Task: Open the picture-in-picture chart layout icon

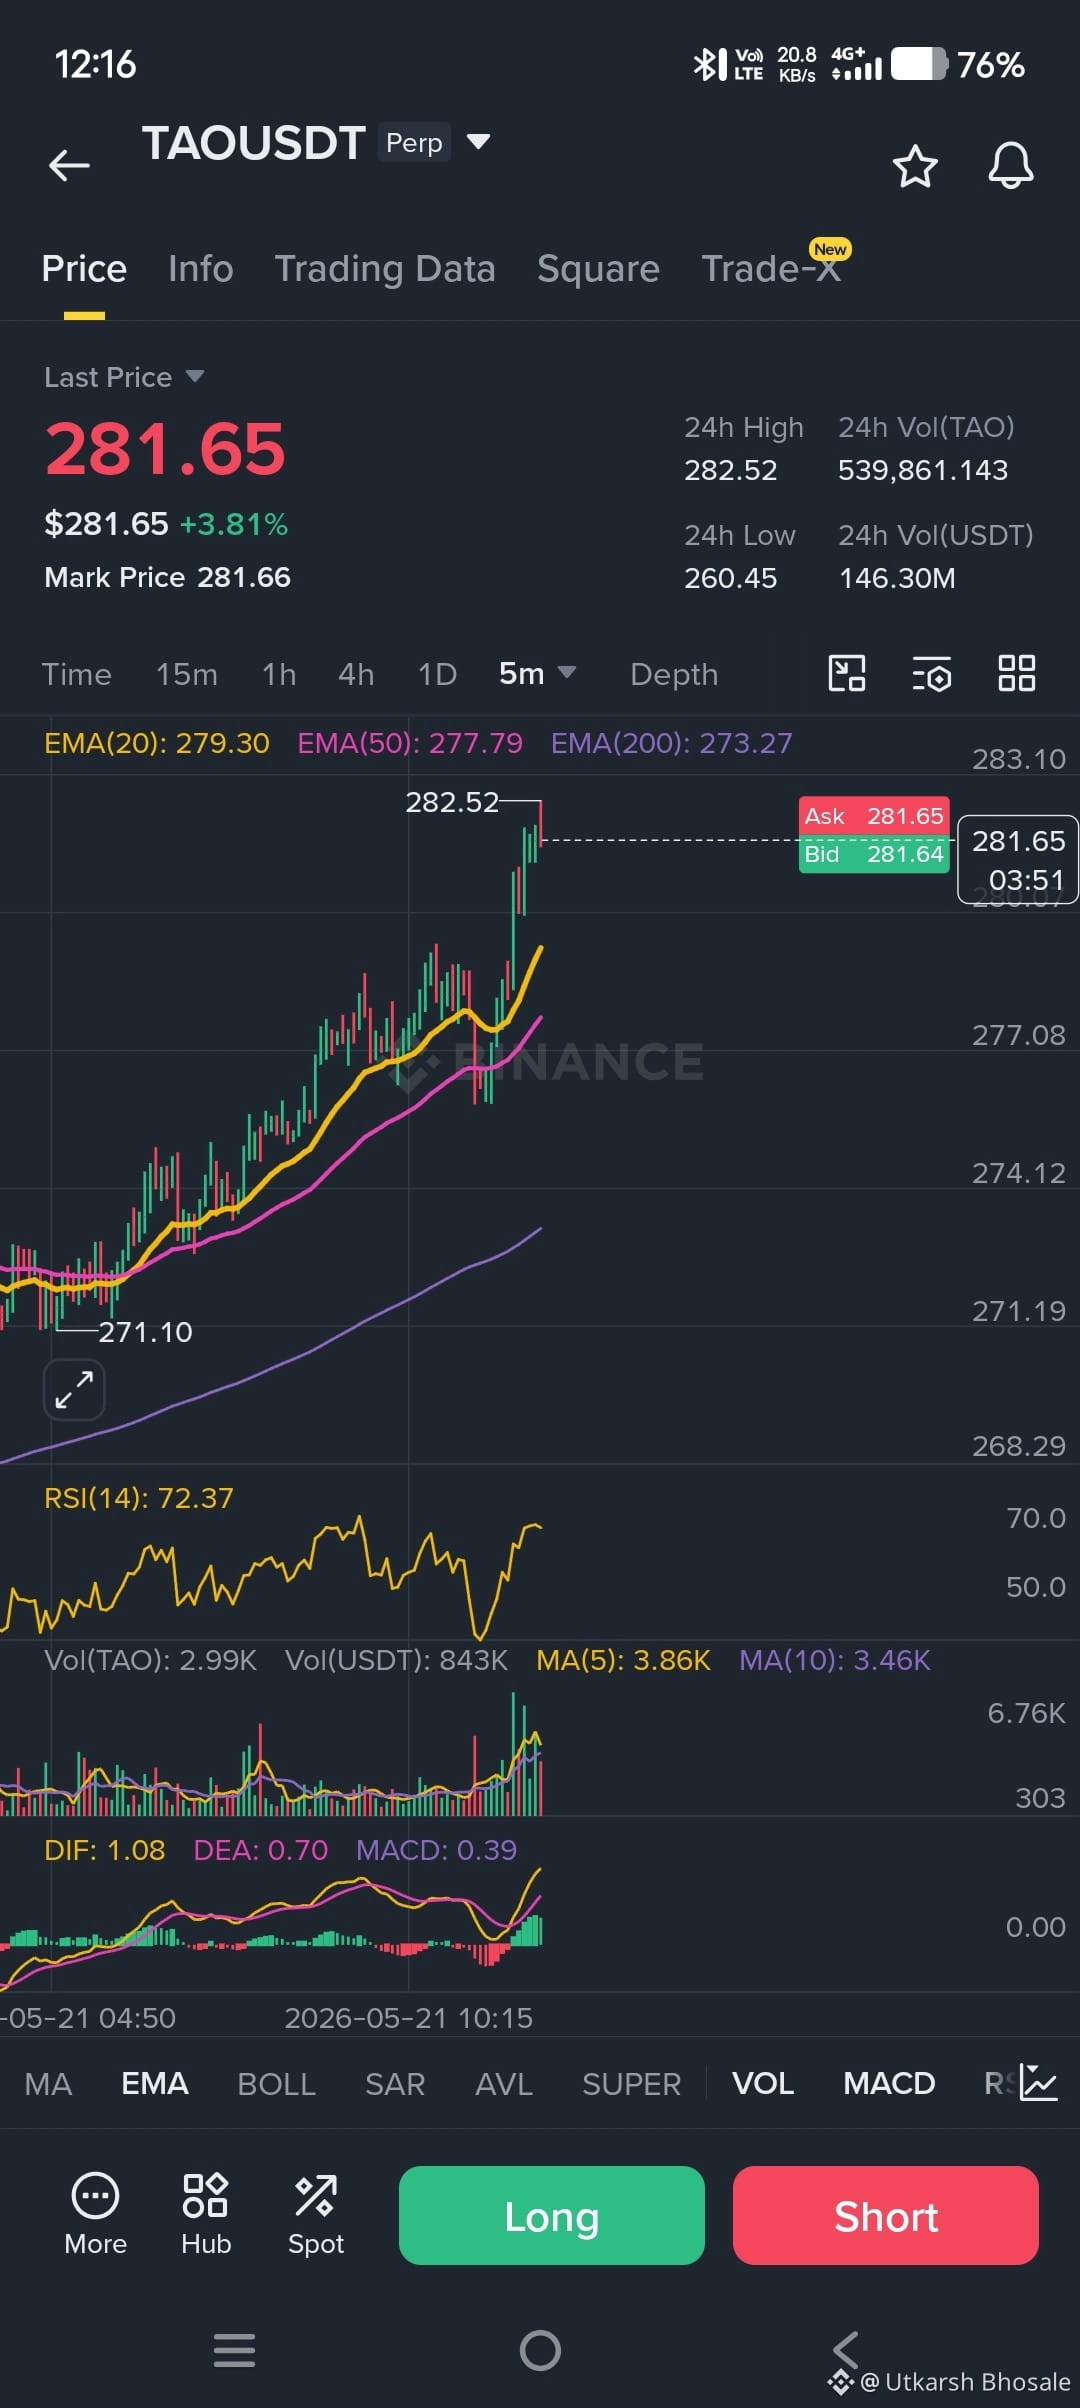Action: coord(847,673)
